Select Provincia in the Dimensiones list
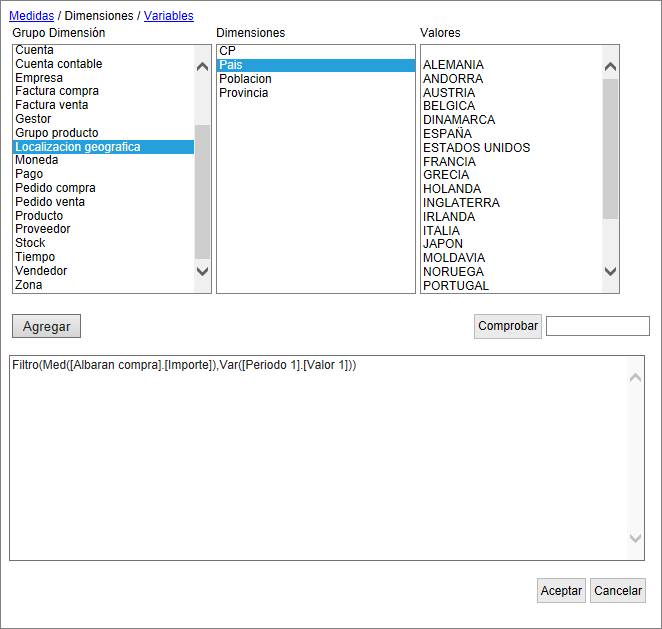Image resolution: width=662 pixels, height=629 pixels. click(243, 93)
